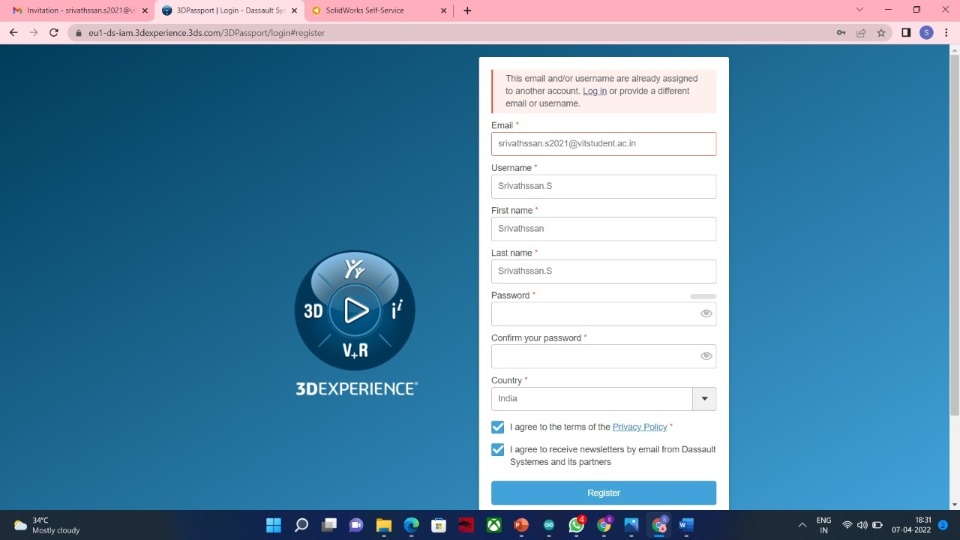Show the confirm password via its eye icon

click(706, 356)
